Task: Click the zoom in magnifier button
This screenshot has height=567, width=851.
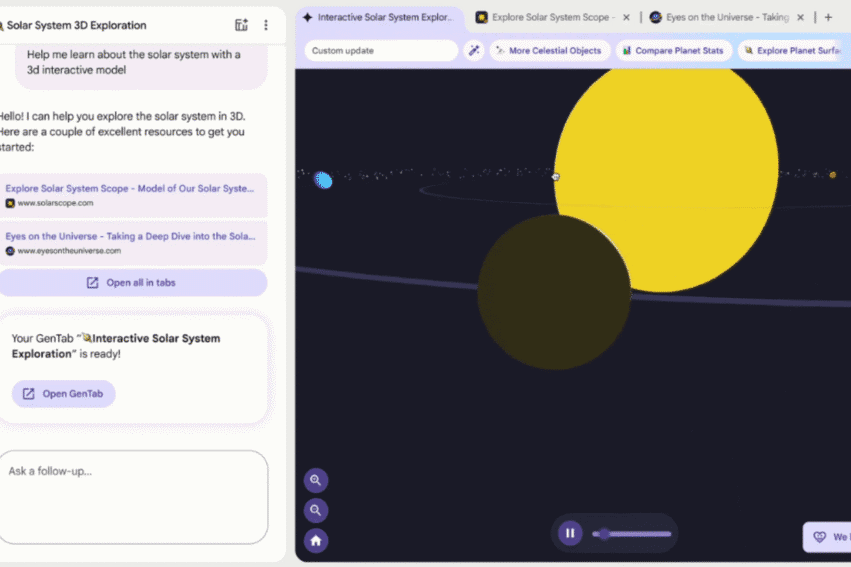Action: click(316, 480)
